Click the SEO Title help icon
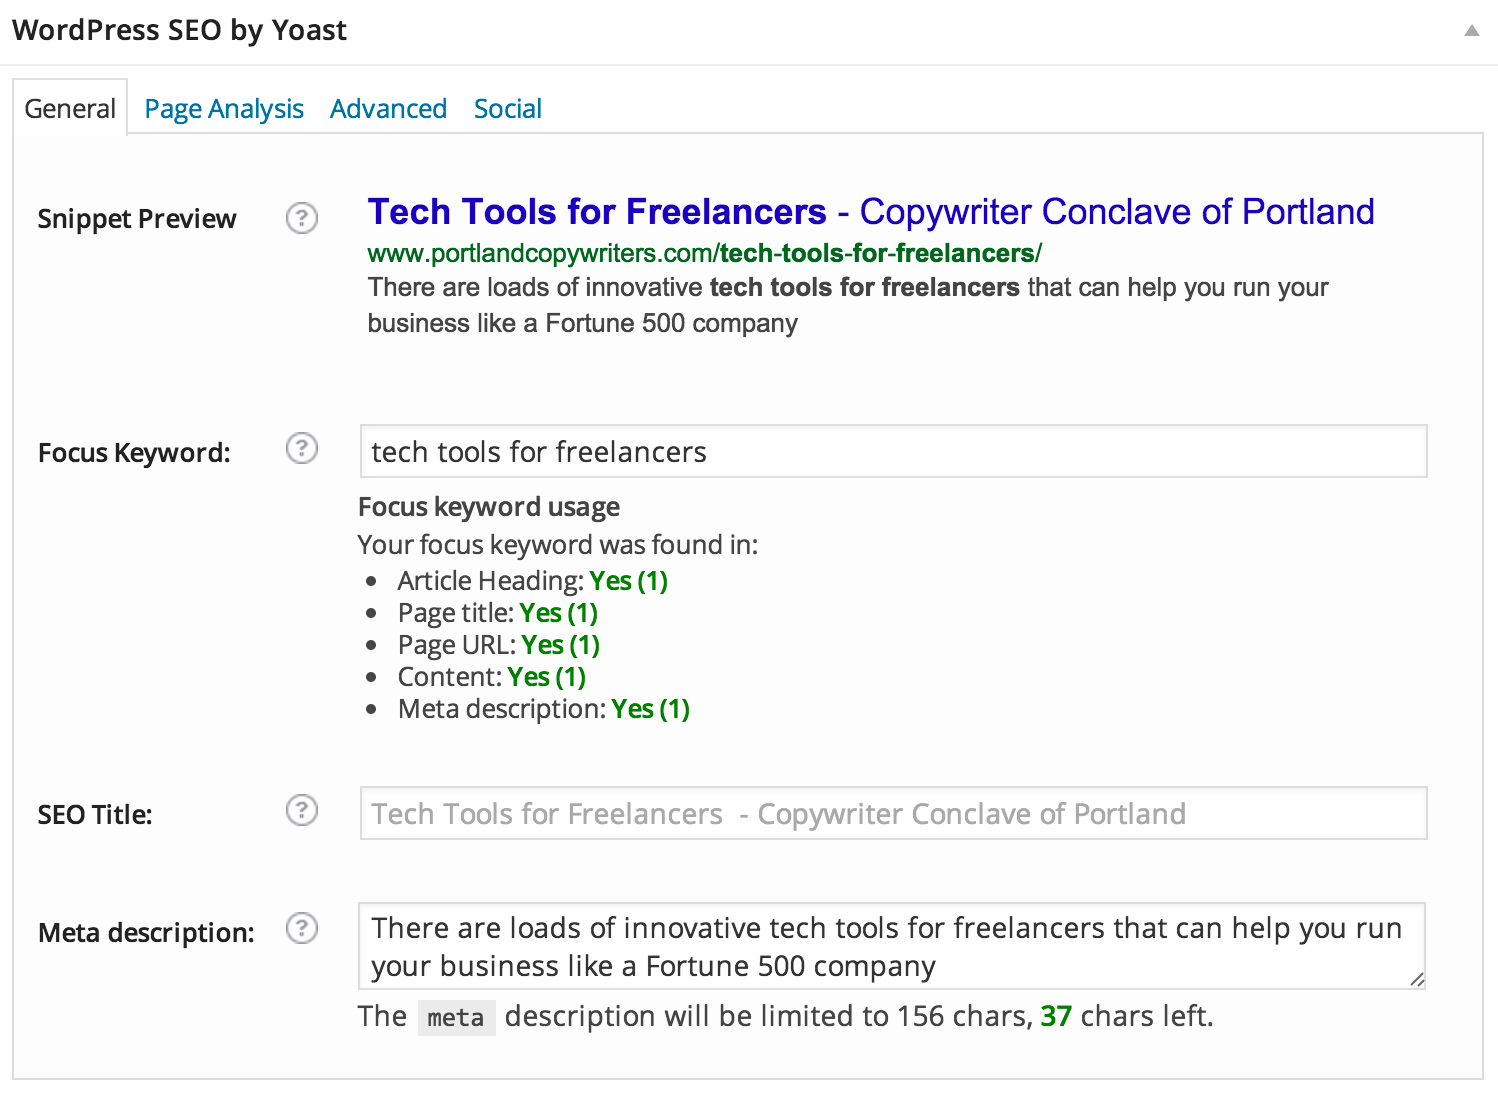Screen dimensions: 1498x1098 coord(301,810)
